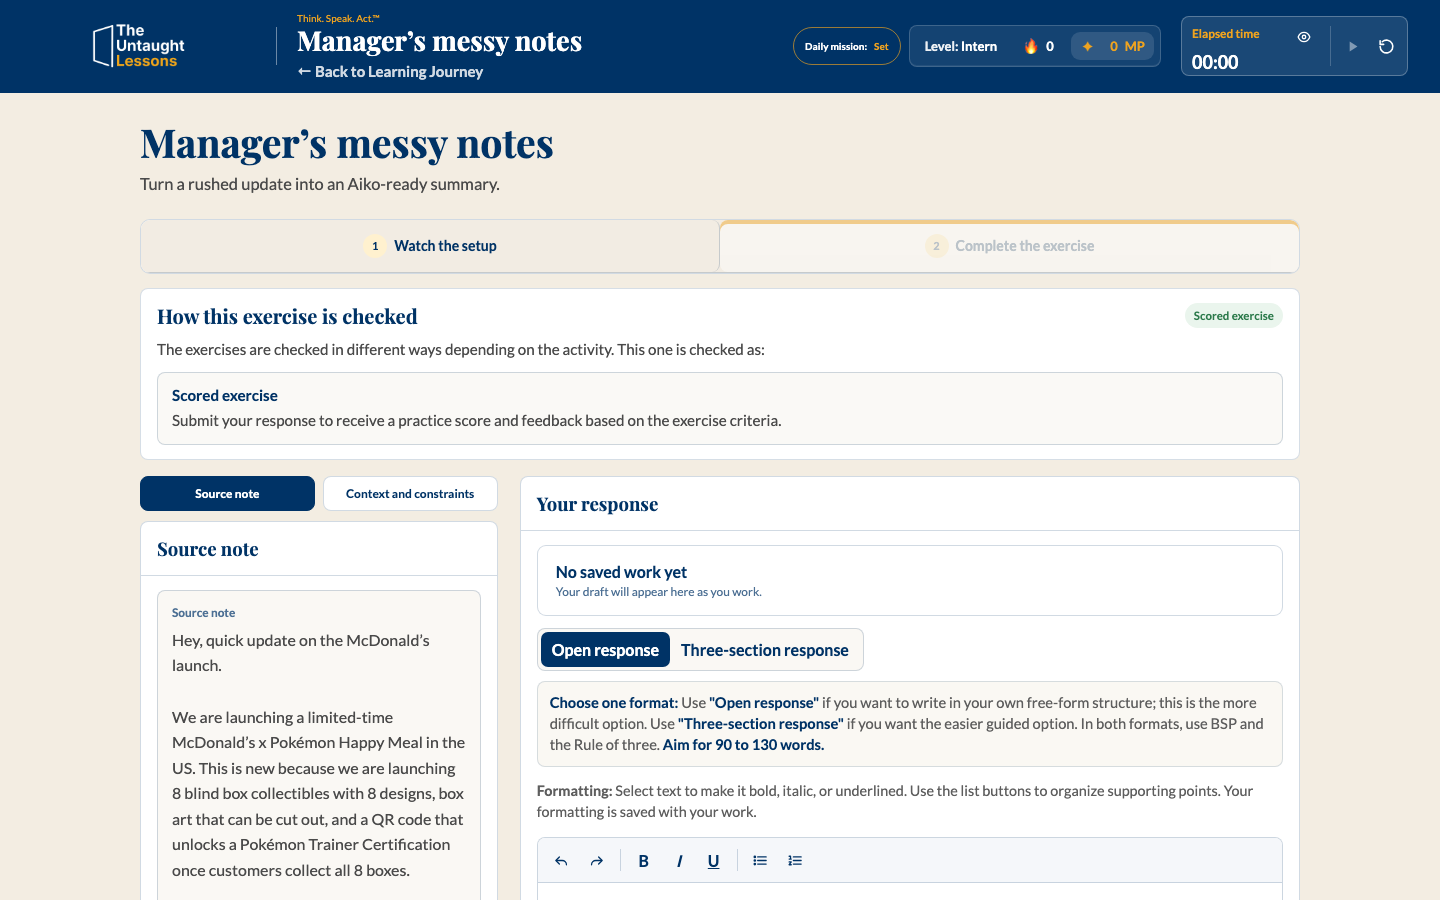
Task: Click the Manager's messy notes page heading
Action: point(347,144)
